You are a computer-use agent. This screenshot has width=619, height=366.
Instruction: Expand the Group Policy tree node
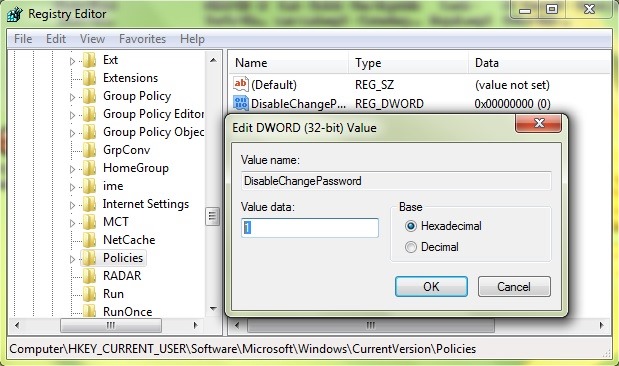[x=72, y=97]
